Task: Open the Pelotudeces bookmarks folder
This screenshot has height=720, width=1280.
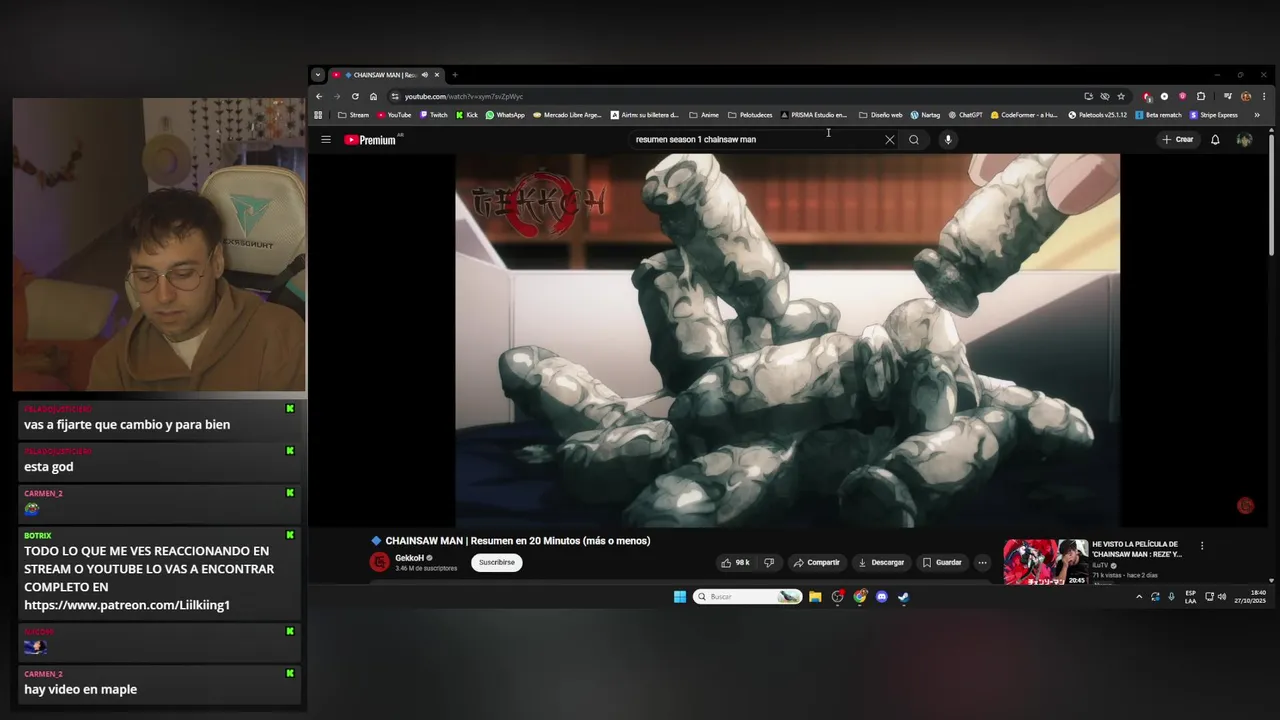Action: coord(750,115)
